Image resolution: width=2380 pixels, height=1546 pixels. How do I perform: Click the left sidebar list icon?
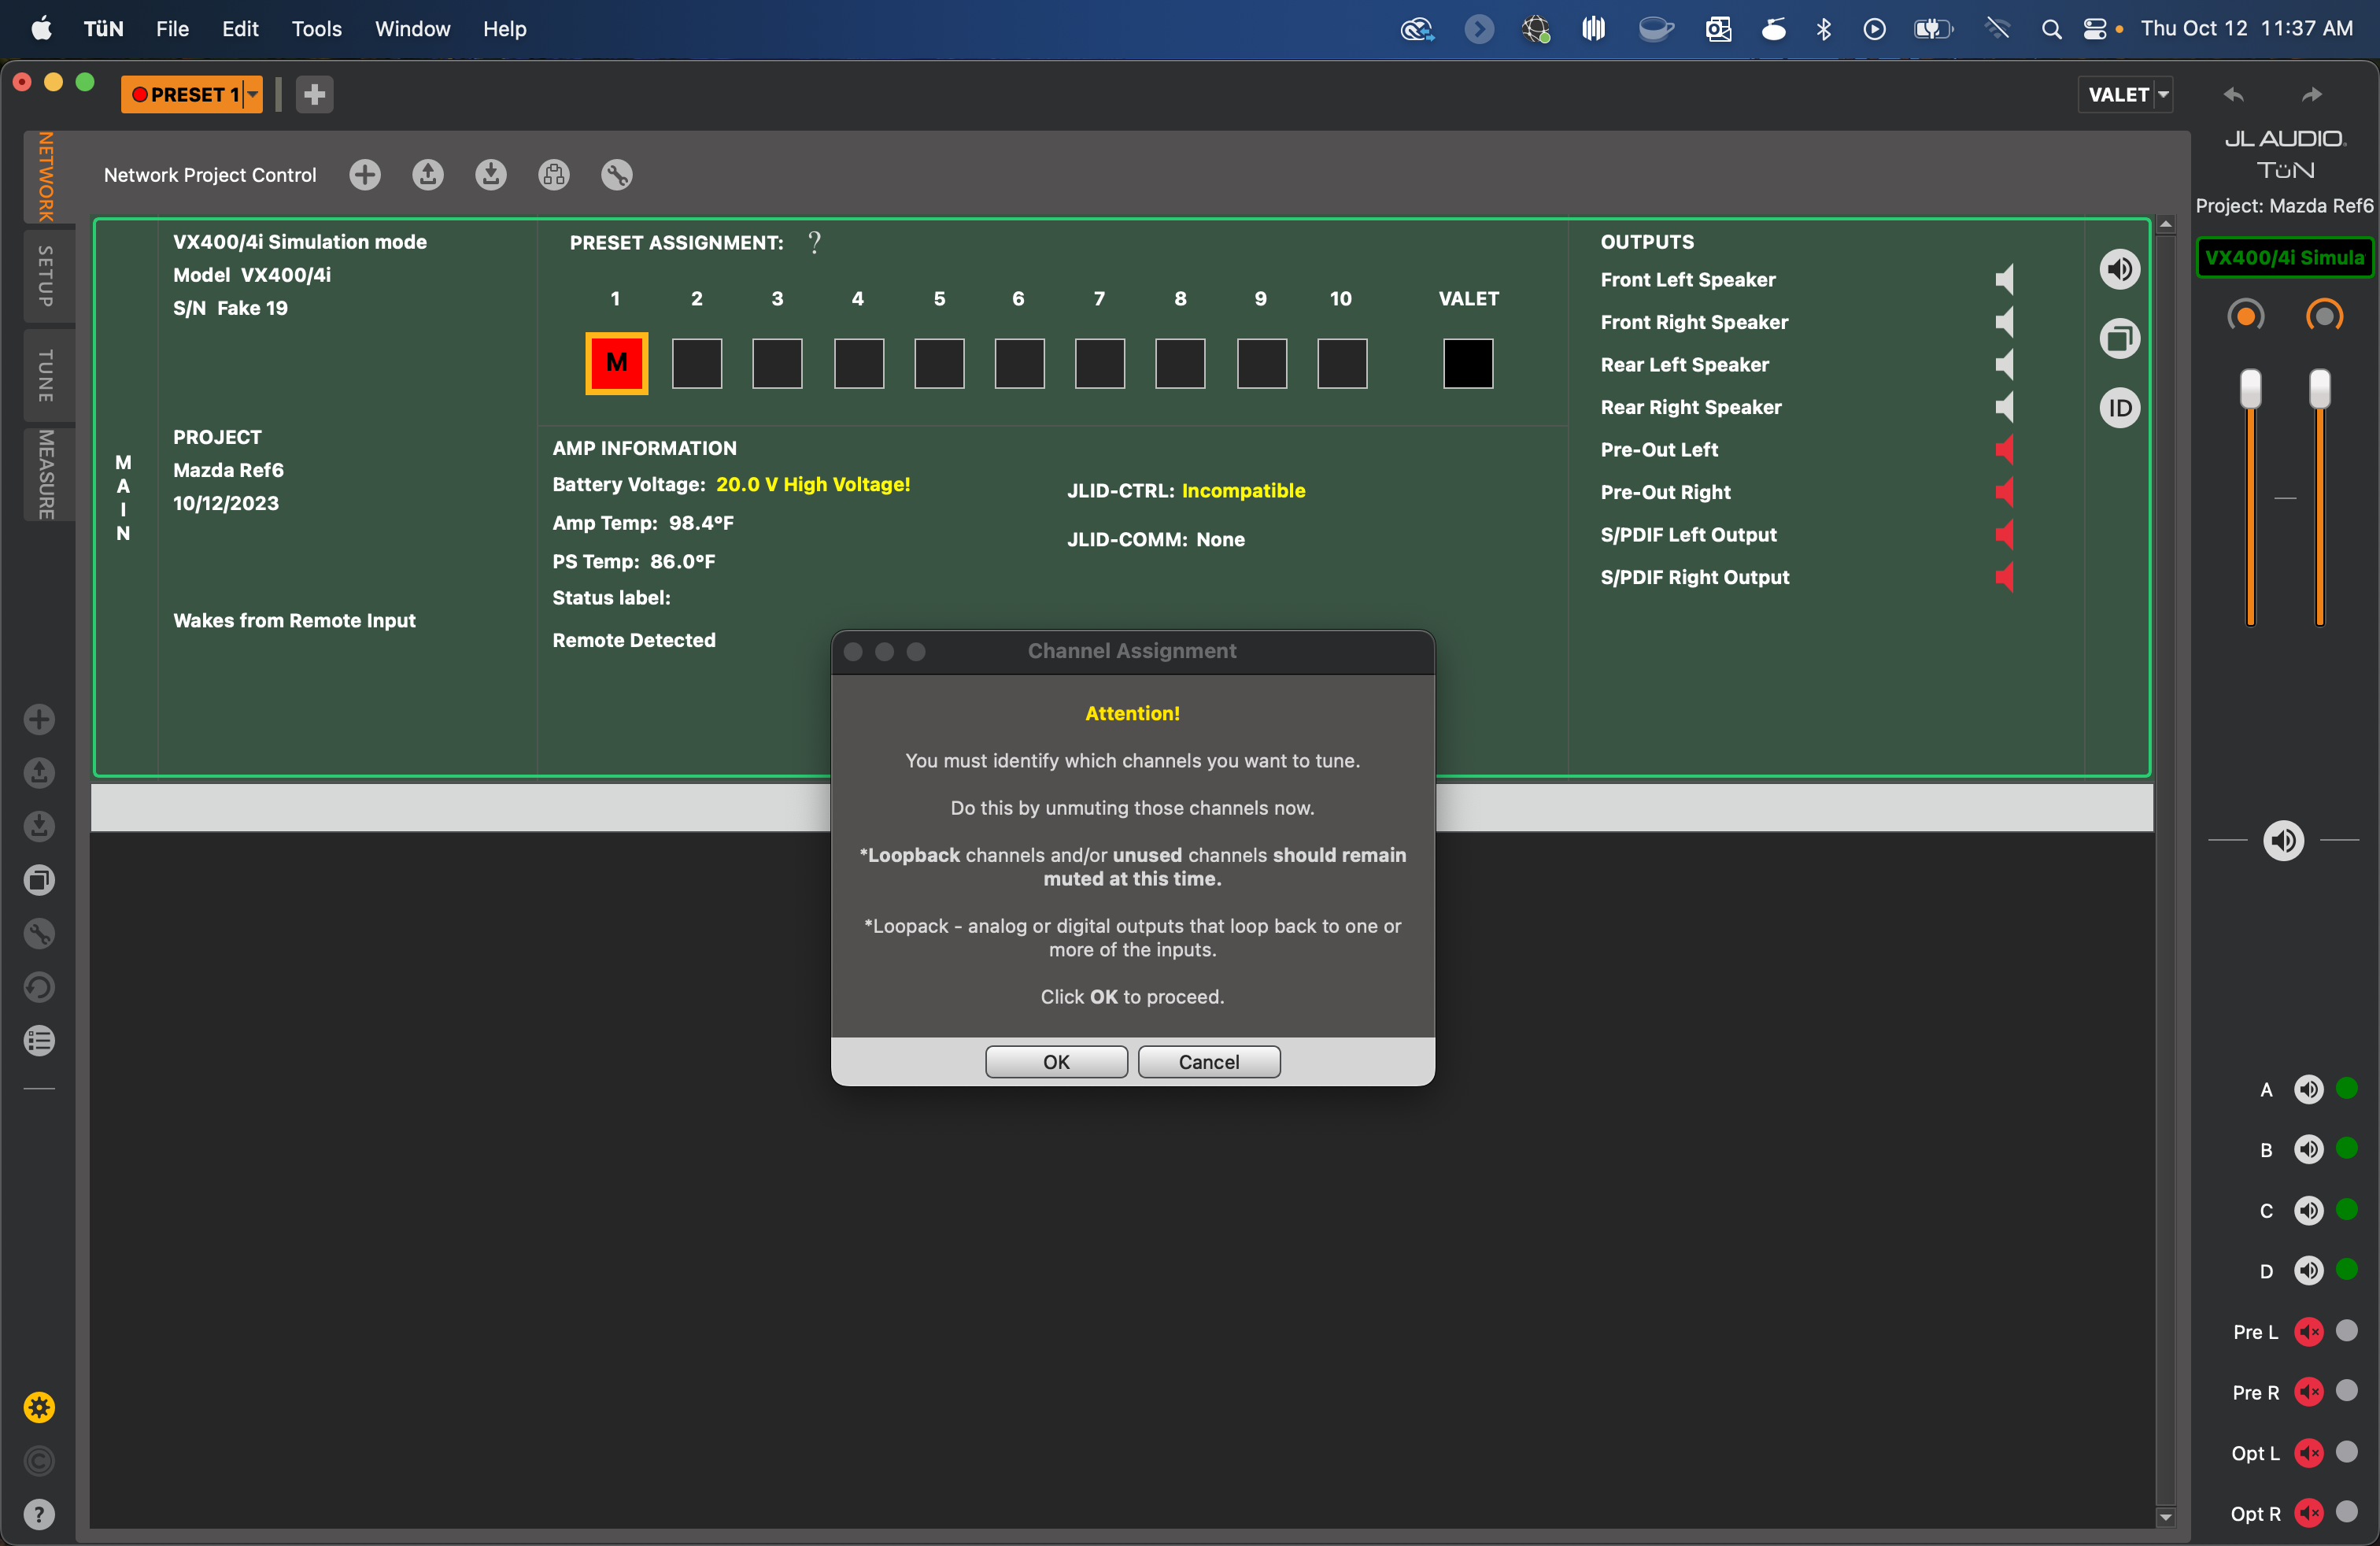(39, 1041)
